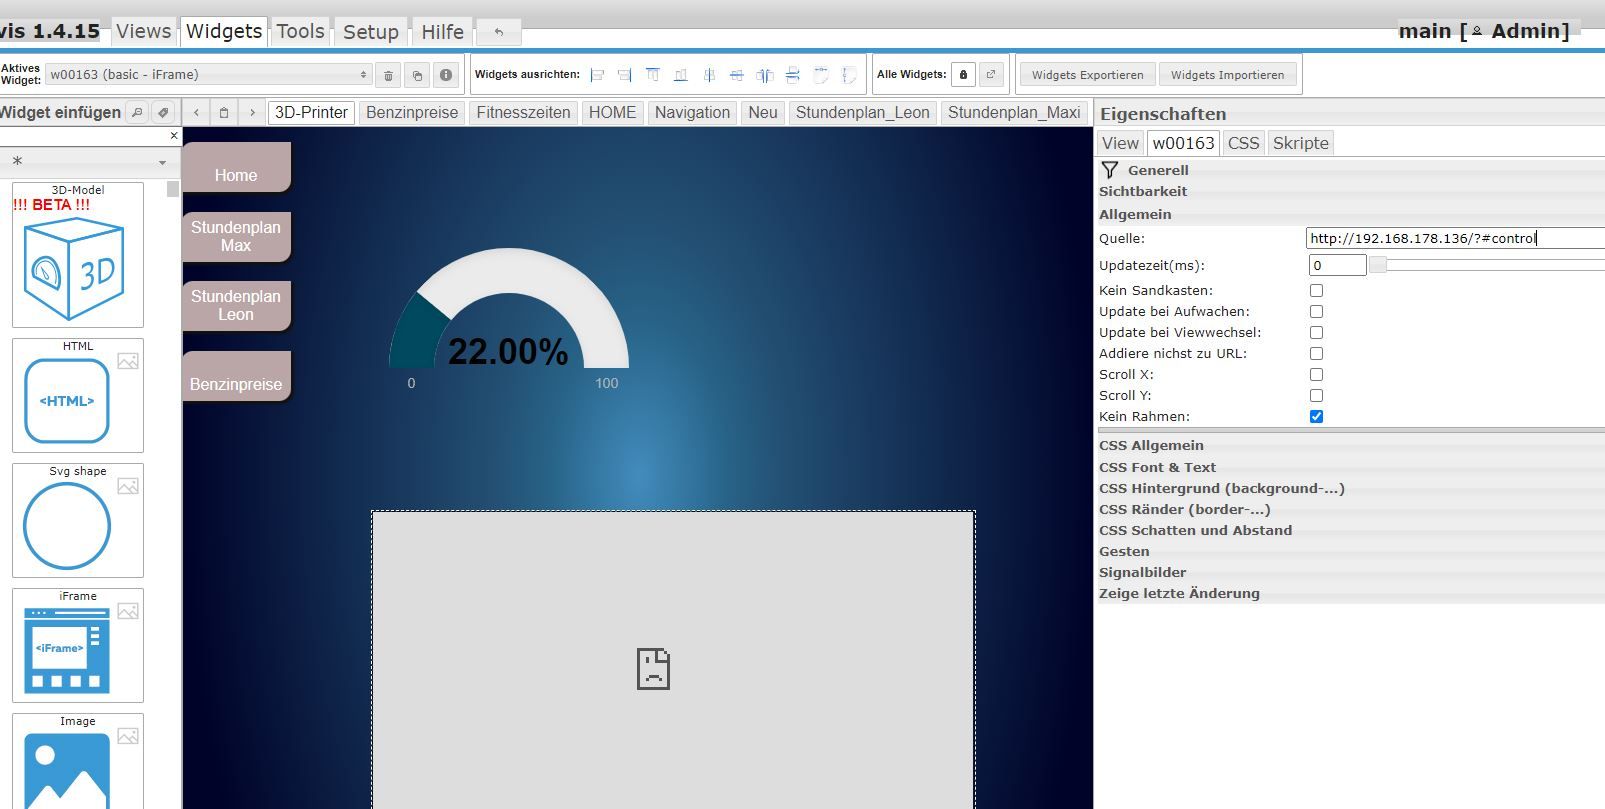Click the Home button on the canvas
This screenshot has width=1605, height=809.
click(x=236, y=167)
